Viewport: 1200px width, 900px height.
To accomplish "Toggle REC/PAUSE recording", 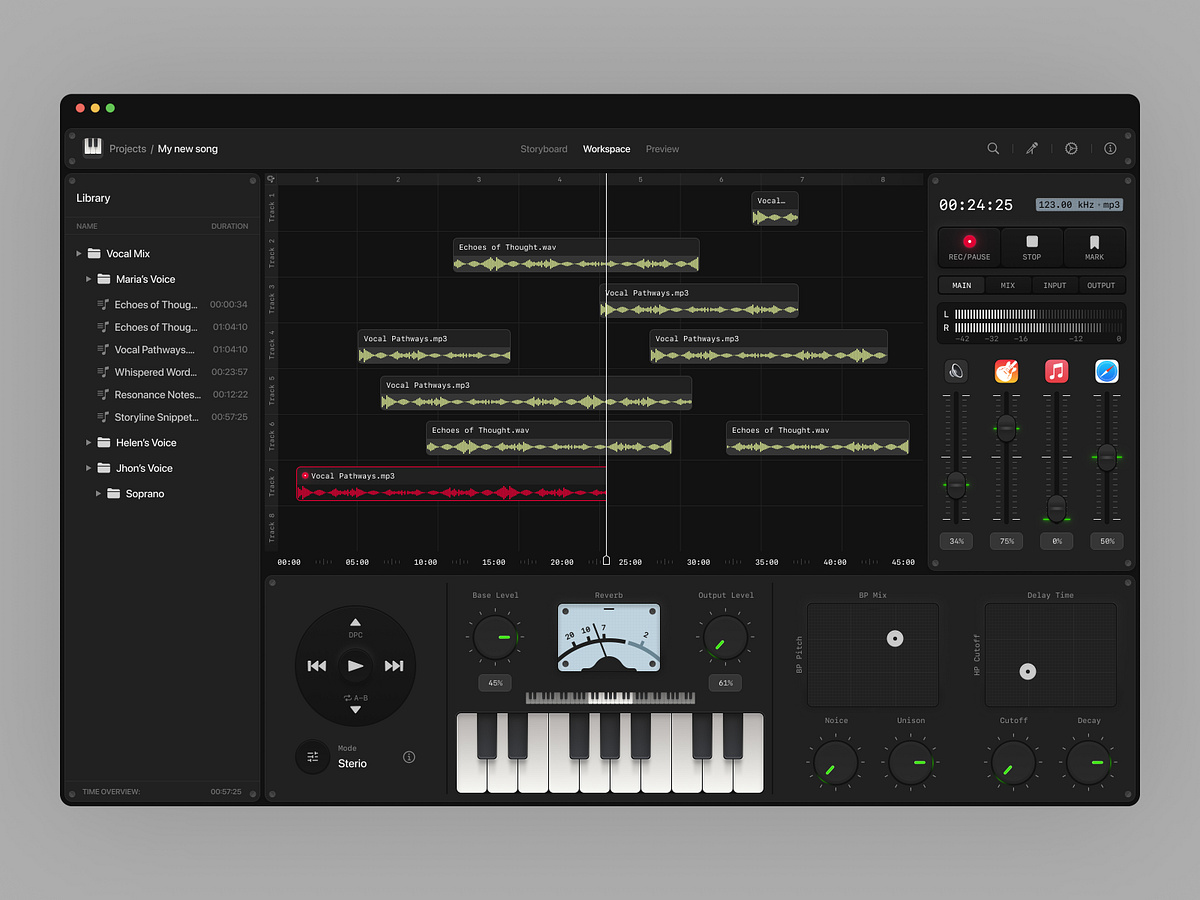I will (x=968, y=247).
